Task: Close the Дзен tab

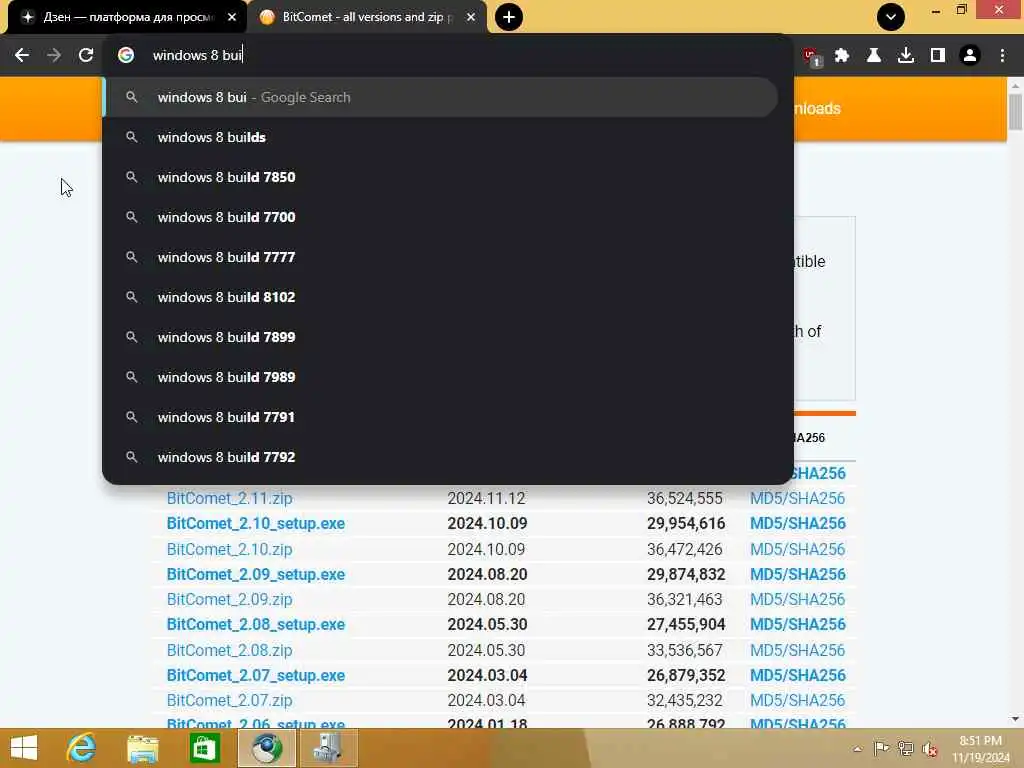Action: point(232,18)
